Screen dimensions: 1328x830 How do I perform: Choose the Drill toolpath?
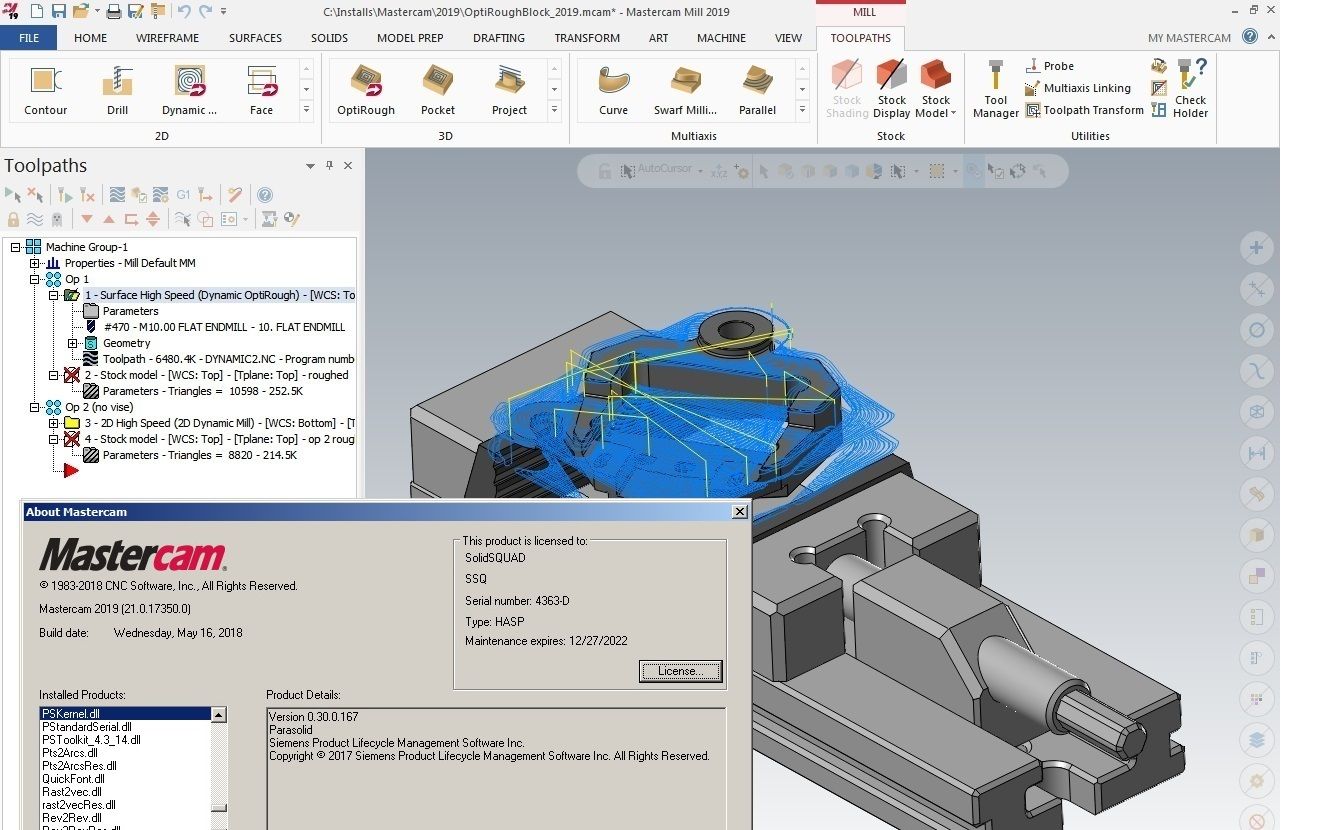[x=118, y=89]
